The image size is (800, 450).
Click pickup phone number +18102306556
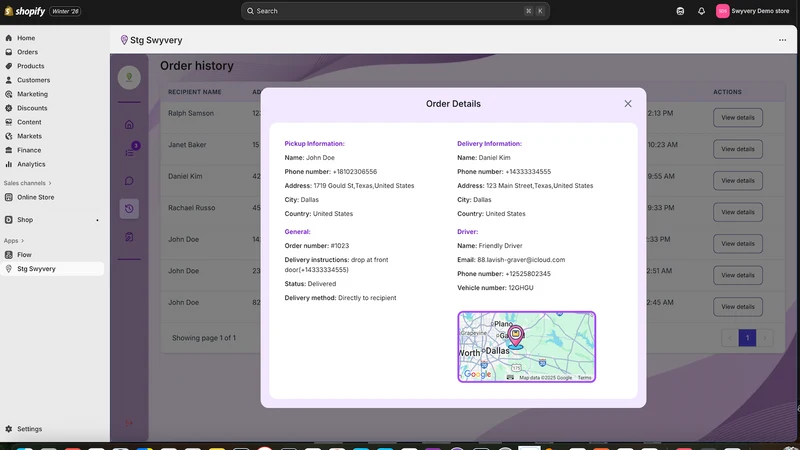[355, 172]
